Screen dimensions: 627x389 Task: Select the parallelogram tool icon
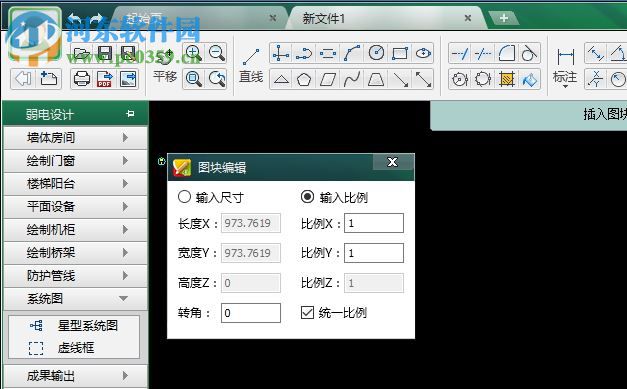(x=328, y=79)
